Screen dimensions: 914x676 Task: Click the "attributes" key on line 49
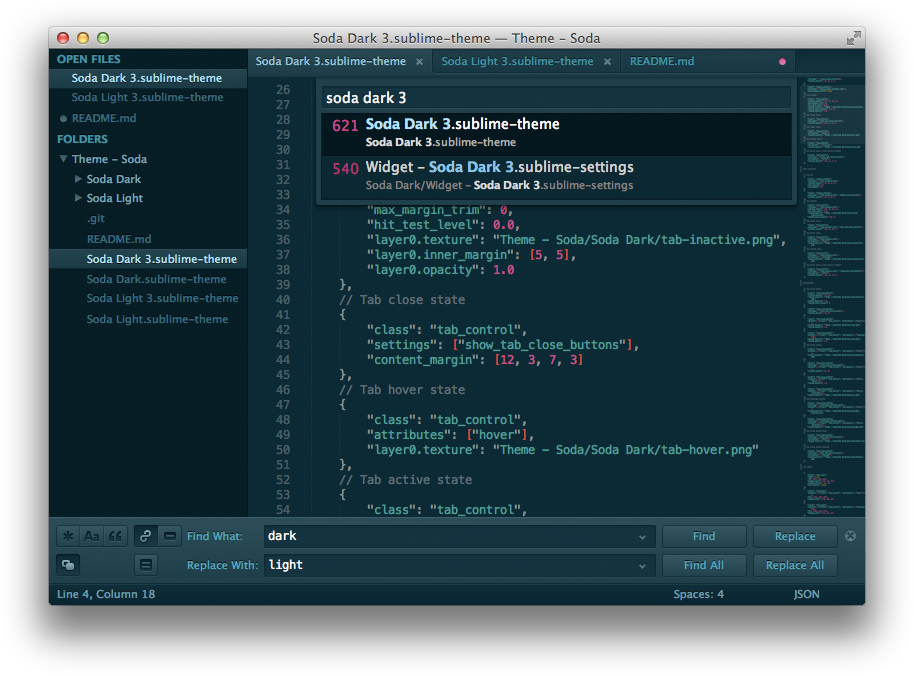pos(409,435)
